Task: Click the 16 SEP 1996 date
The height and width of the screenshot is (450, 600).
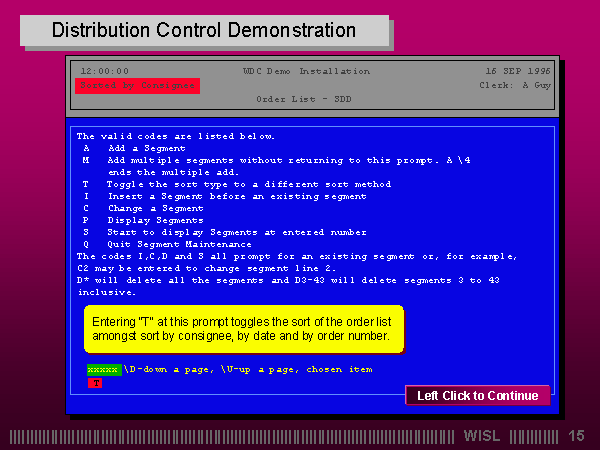Action: pos(517,71)
